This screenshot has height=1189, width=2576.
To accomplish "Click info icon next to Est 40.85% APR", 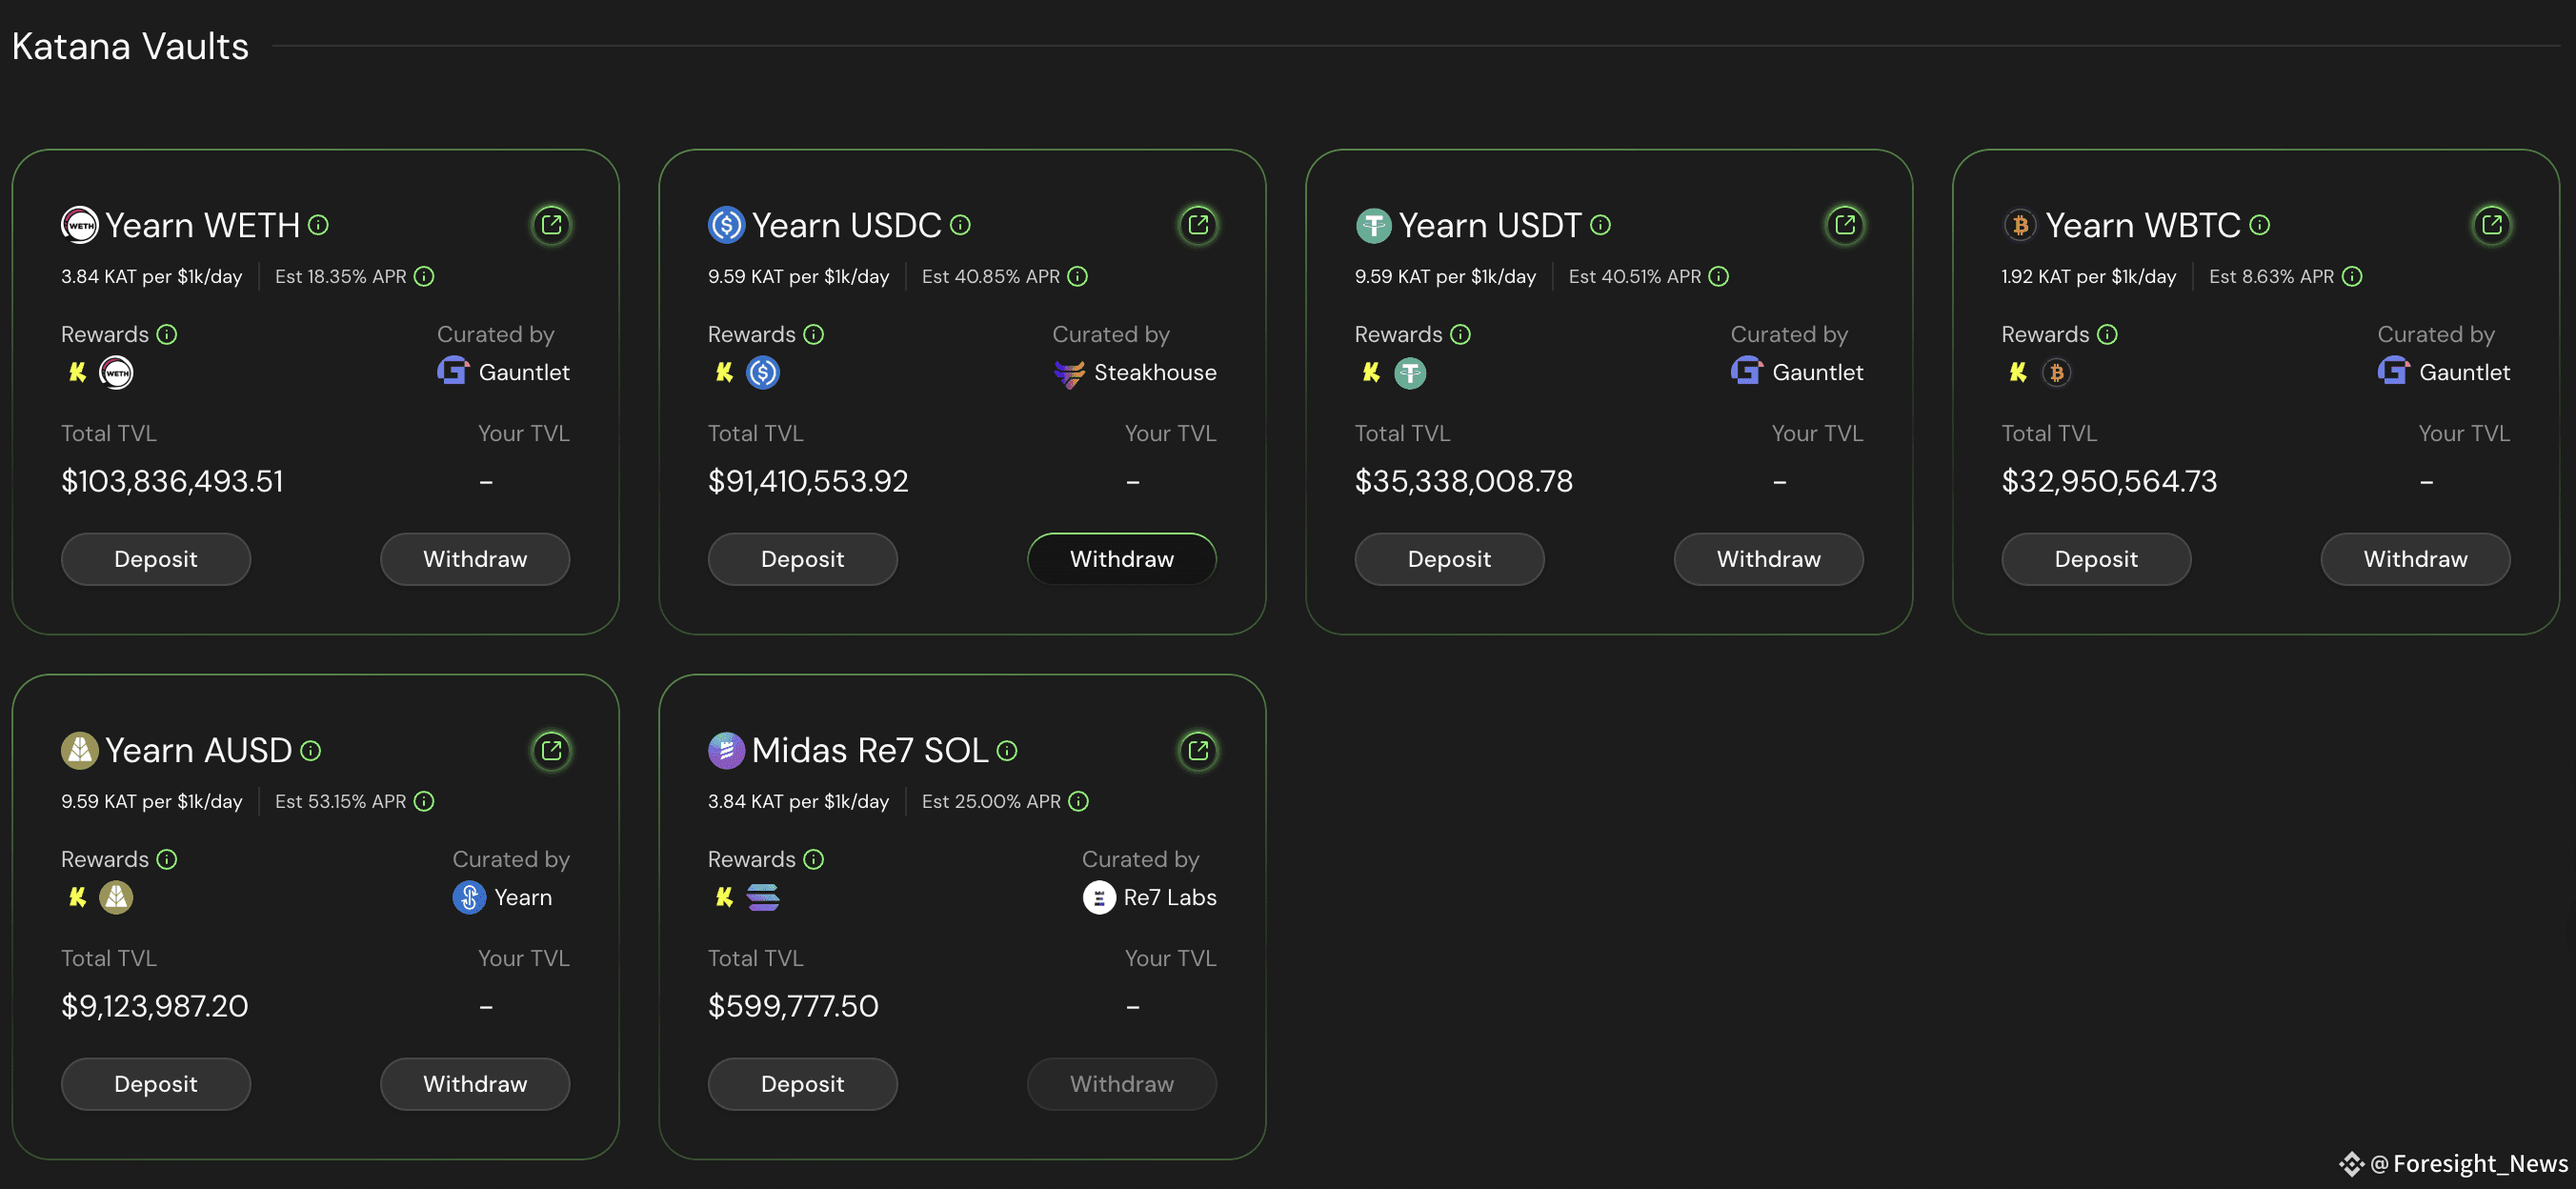I will 1077,276.
